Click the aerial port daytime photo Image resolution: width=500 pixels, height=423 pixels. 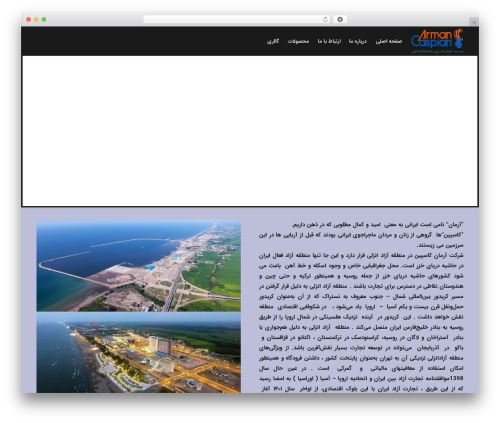pos(139,266)
